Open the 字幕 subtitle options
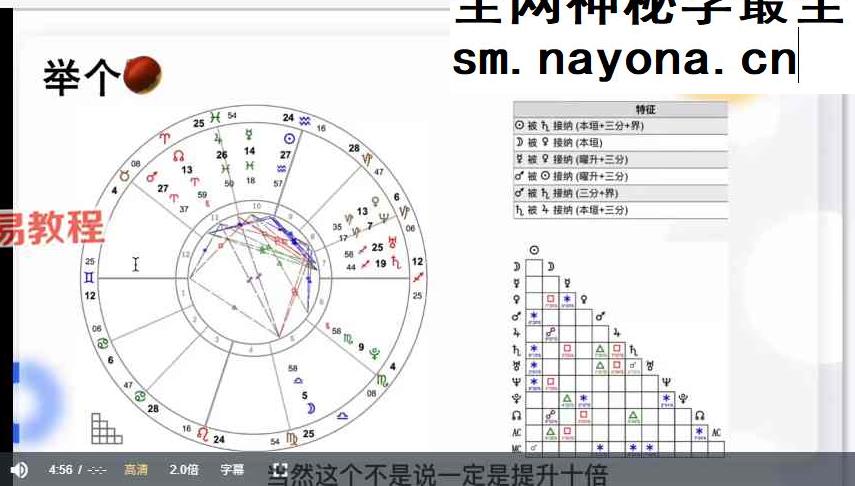855x486 pixels. pyautogui.click(x=232, y=470)
